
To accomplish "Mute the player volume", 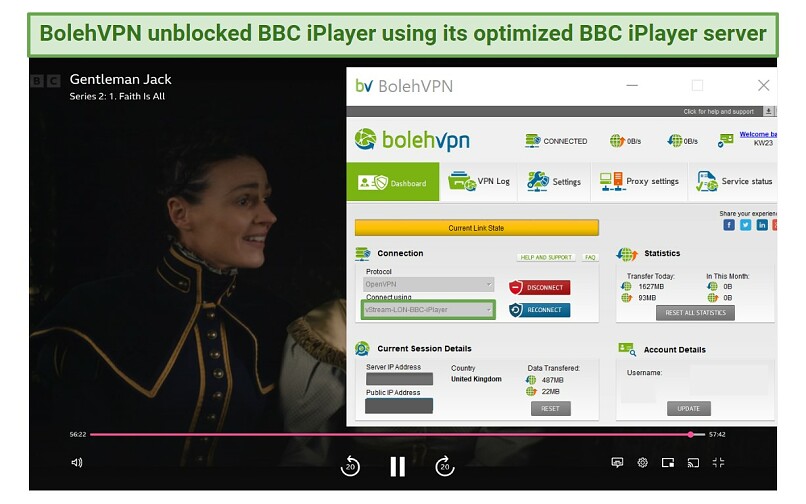I will 77,462.
